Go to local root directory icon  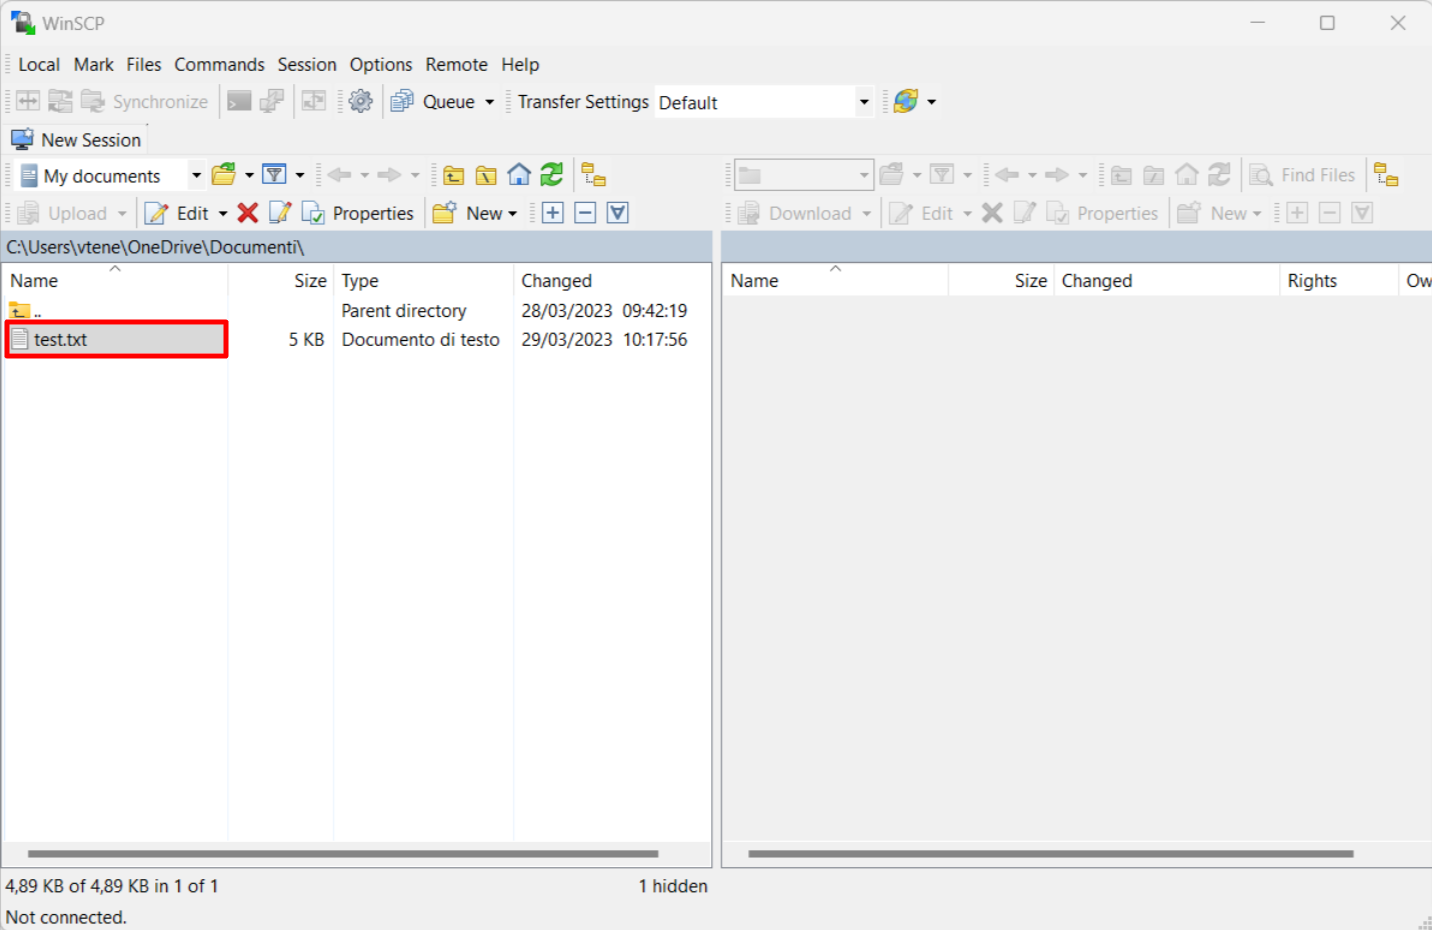click(x=486, y=175)
